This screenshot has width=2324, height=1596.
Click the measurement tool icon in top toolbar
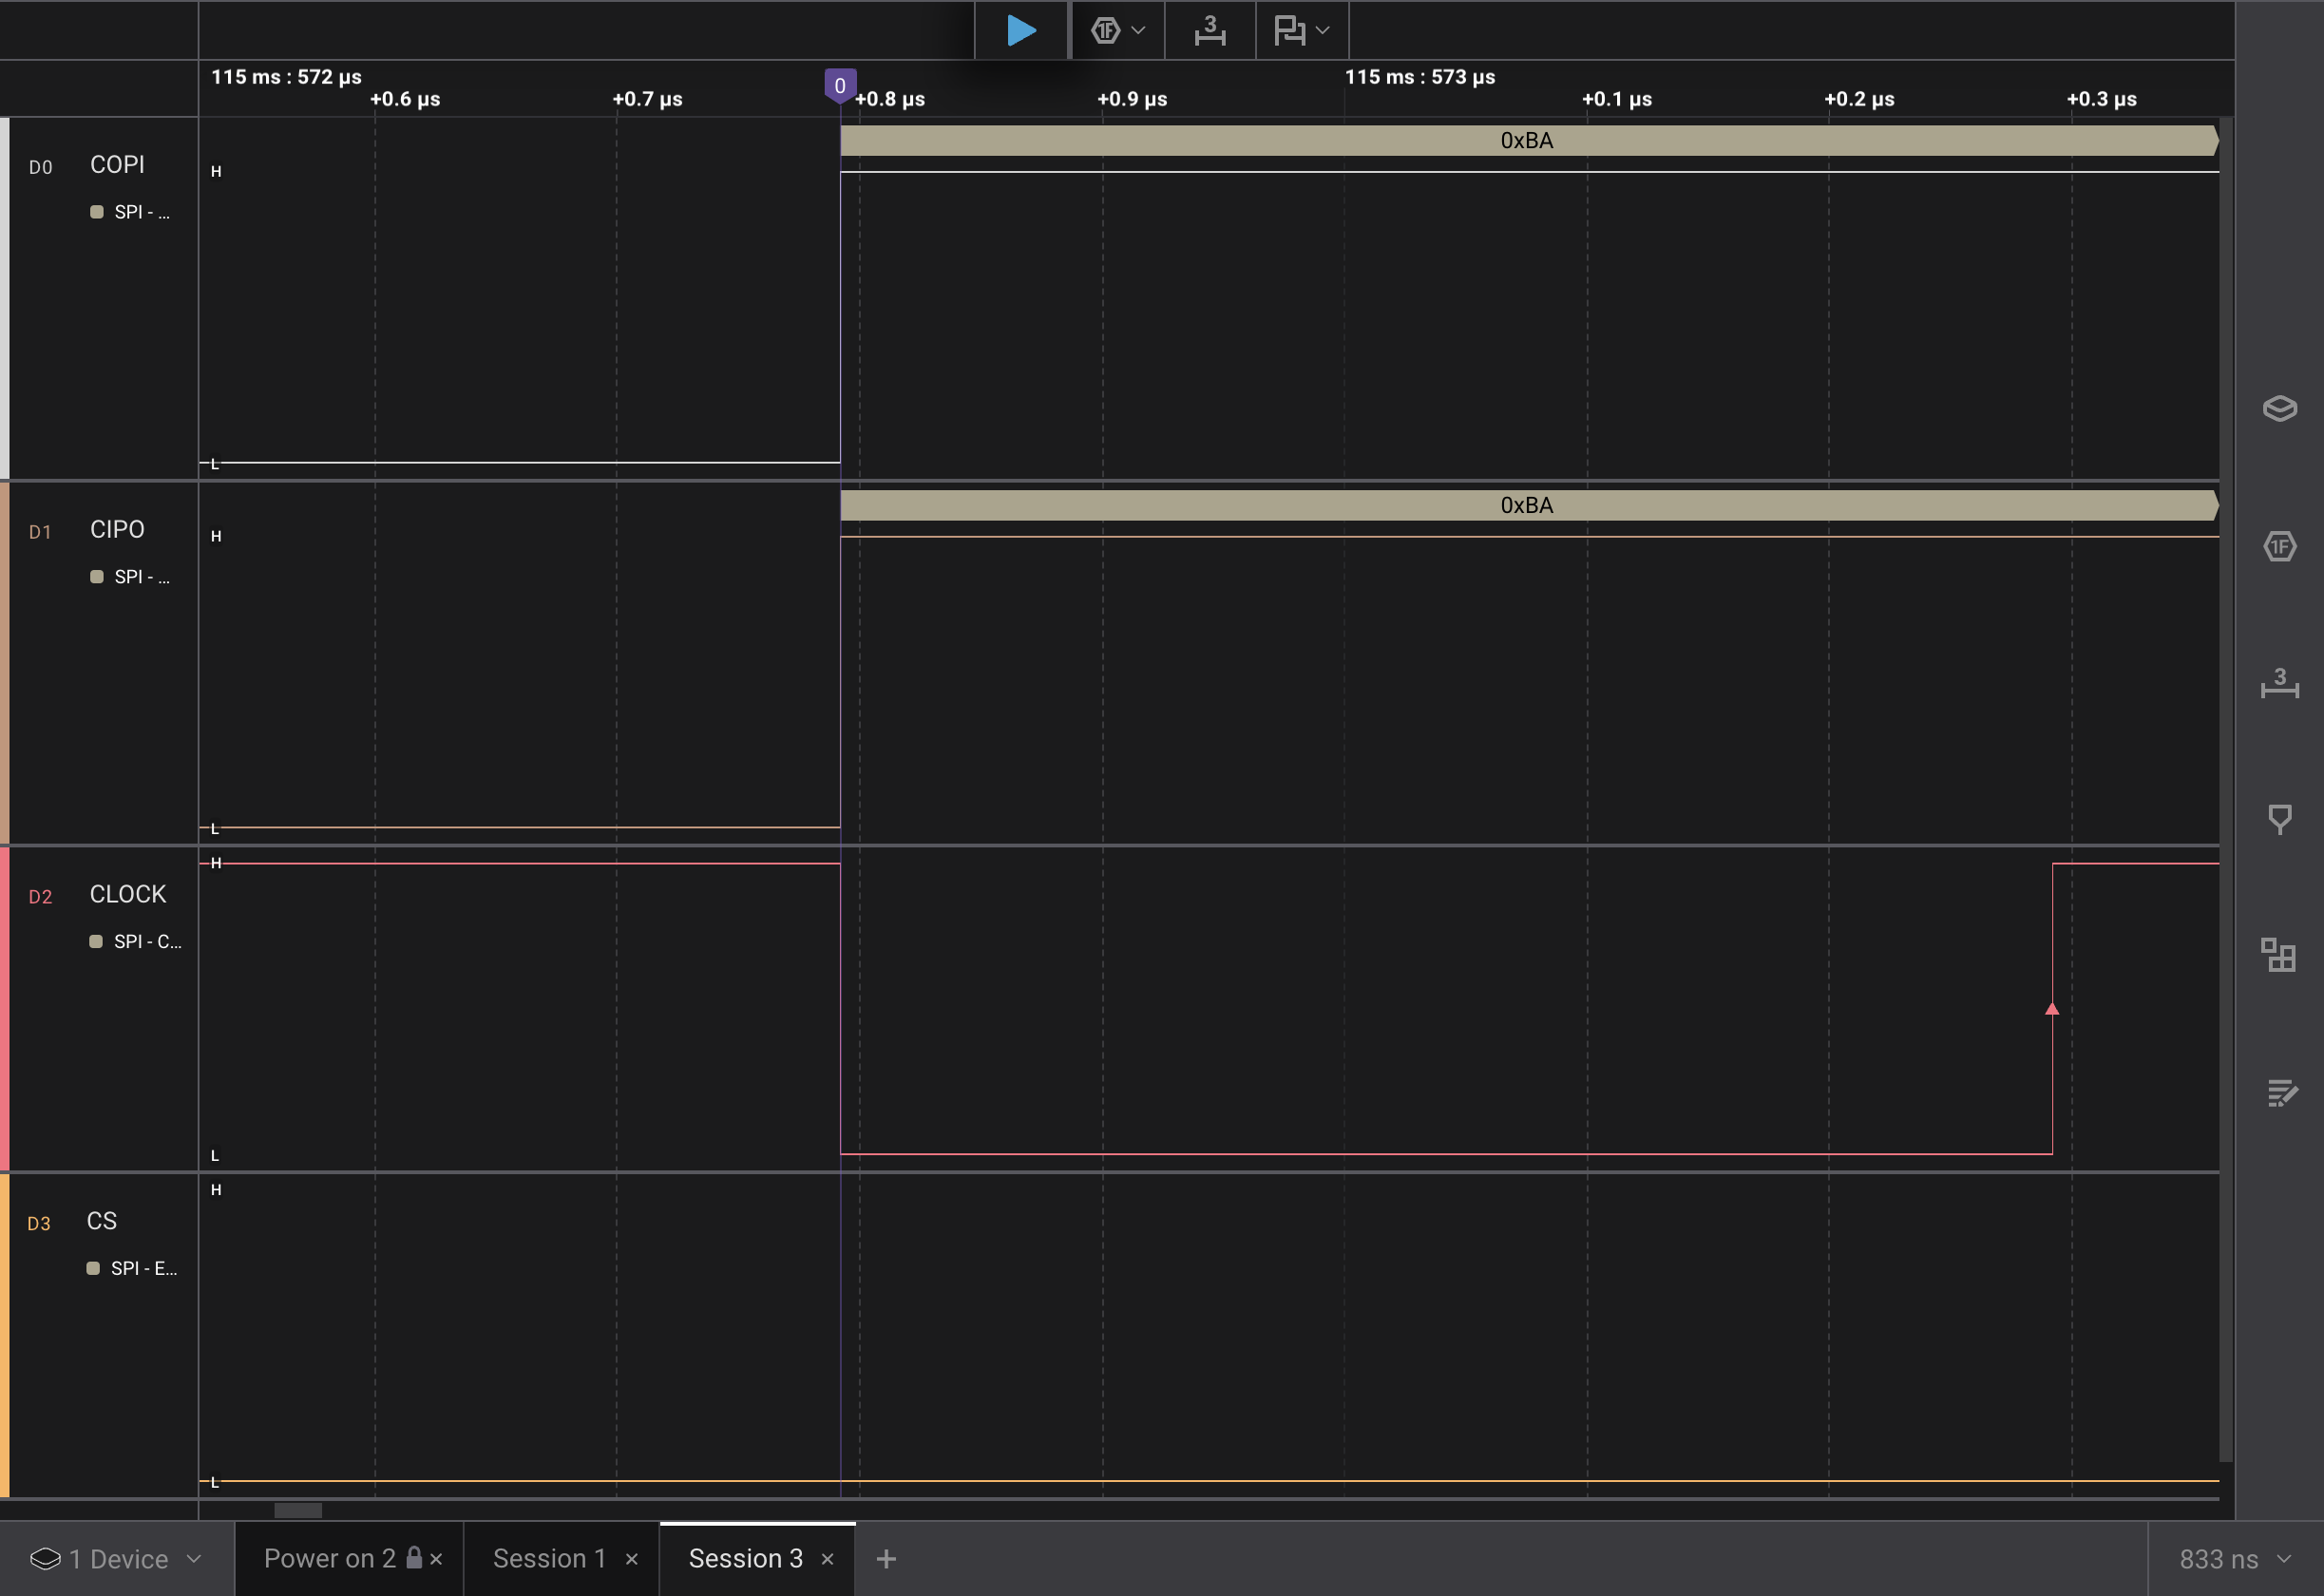[1210, 30]
